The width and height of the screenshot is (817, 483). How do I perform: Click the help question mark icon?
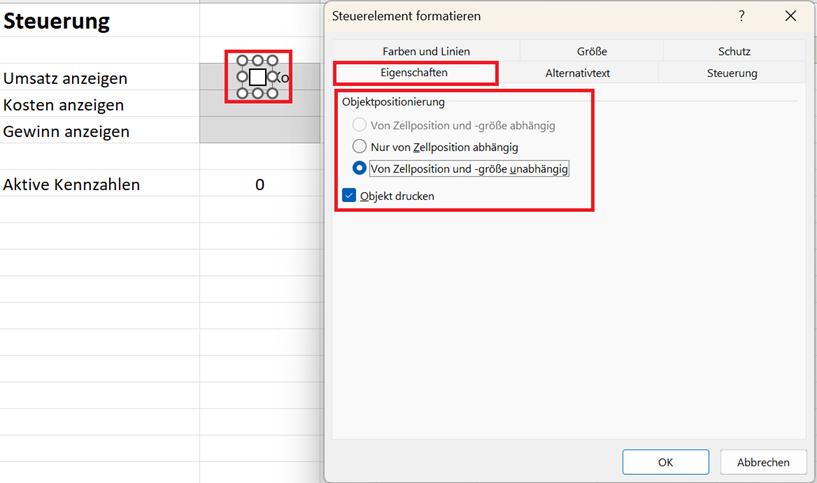741,16
